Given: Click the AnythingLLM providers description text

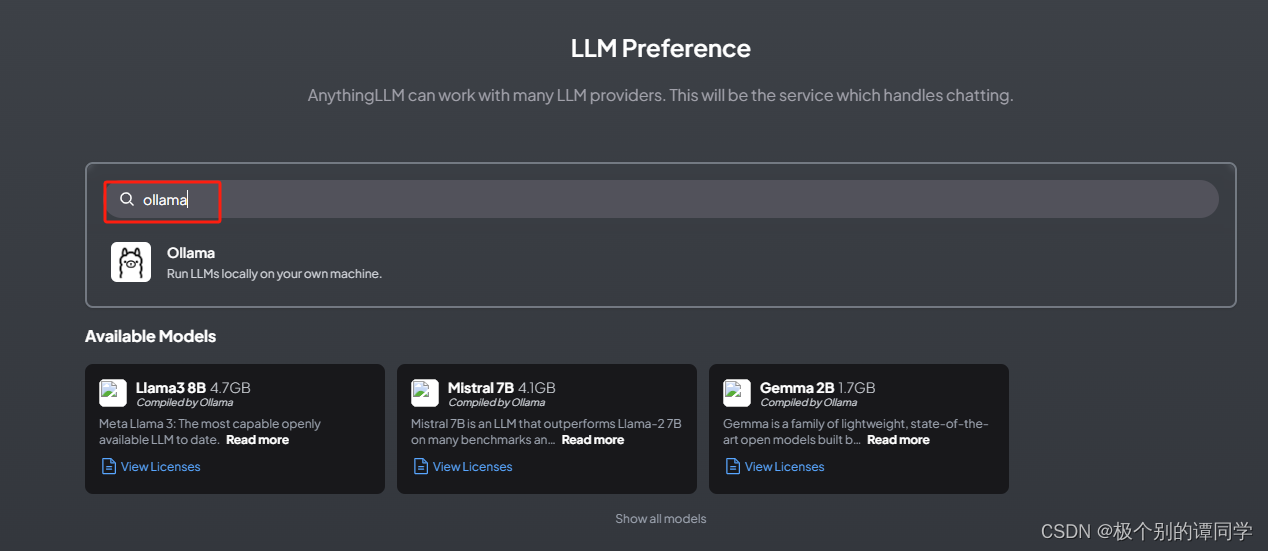Looking at the screenshot, I should [661, 96].
